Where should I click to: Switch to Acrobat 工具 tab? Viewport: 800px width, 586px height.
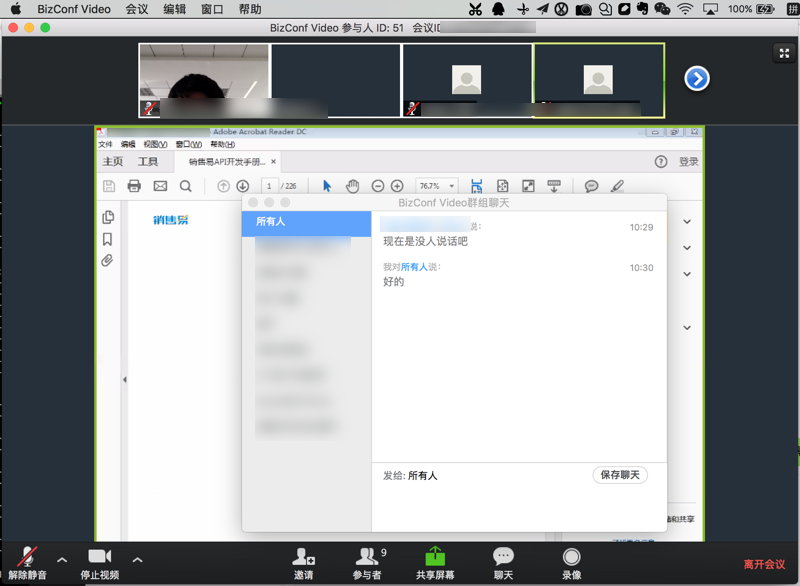(148, 162)
